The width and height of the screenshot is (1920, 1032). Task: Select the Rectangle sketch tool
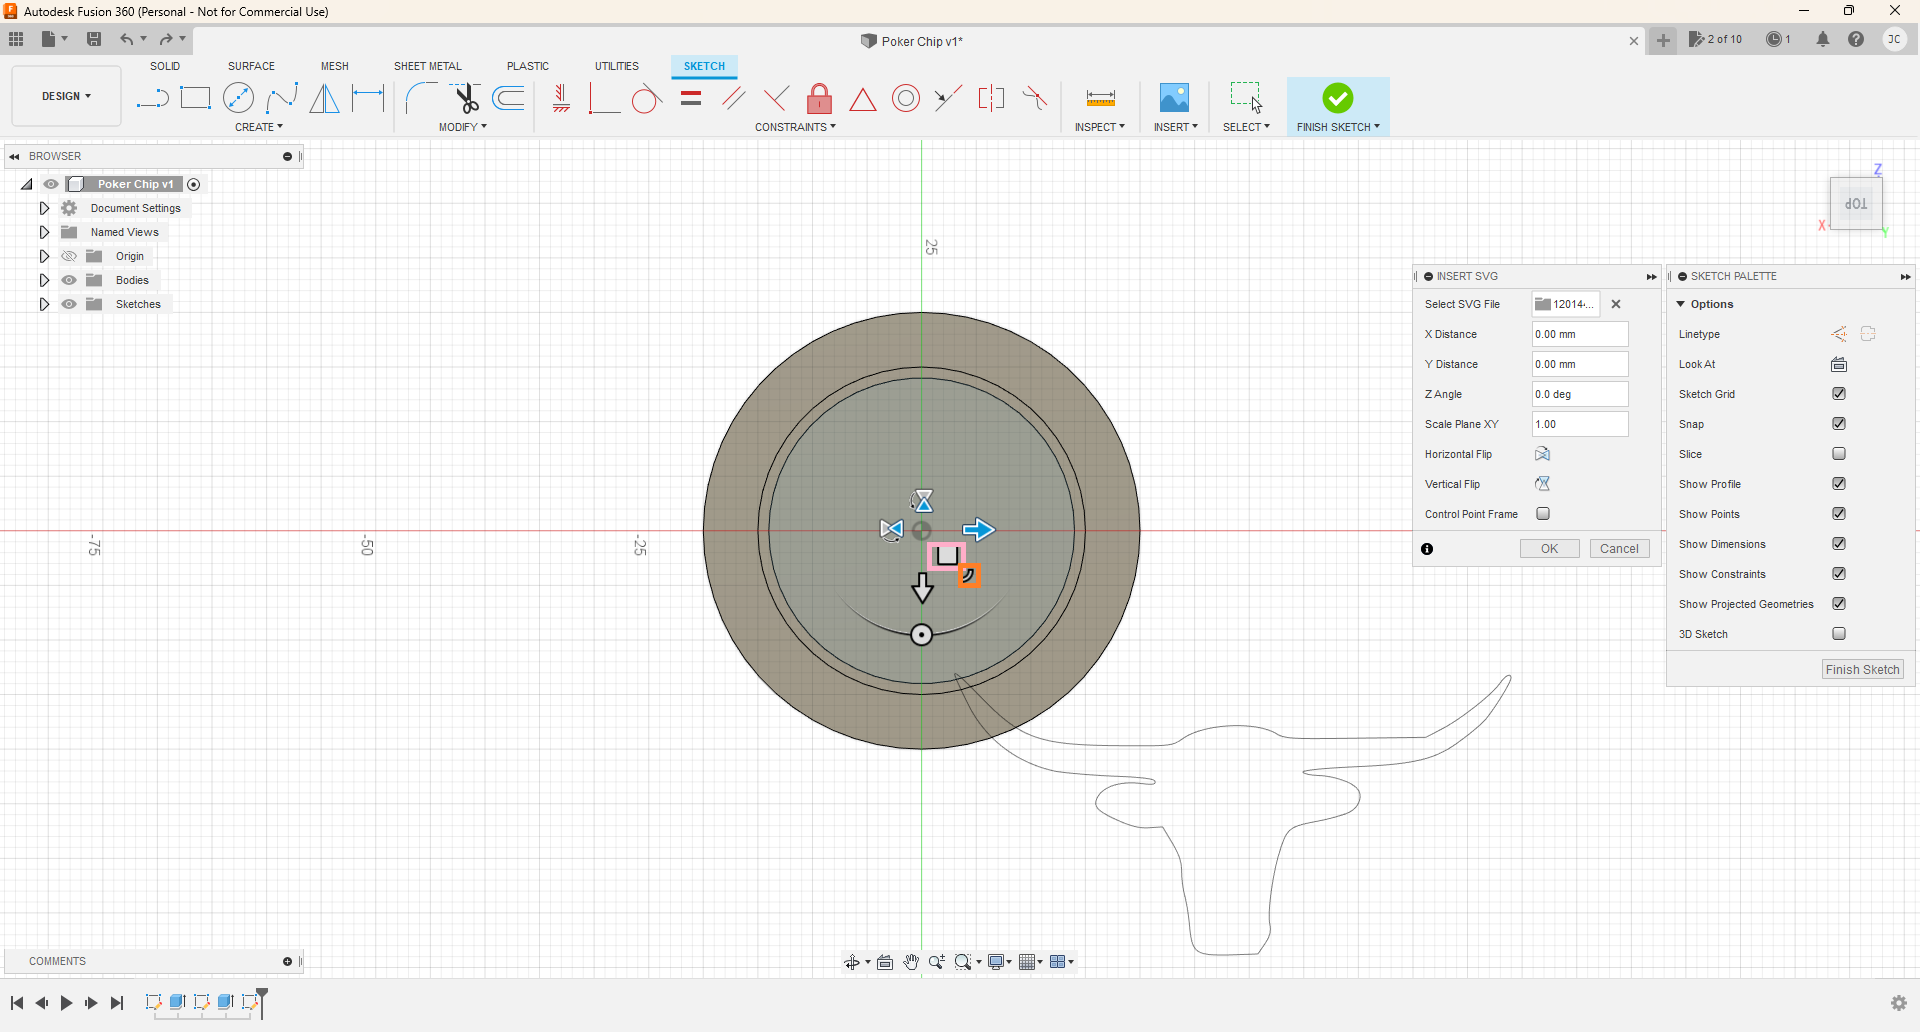coord(195,98)
